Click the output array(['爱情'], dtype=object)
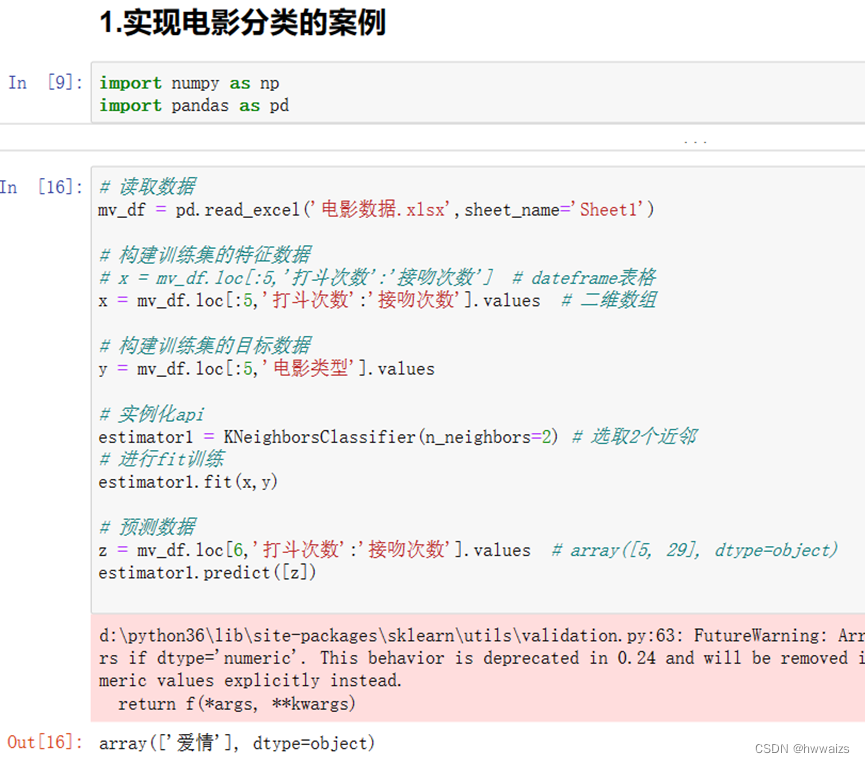Image resolution: width=865 pixels, height=763 pixels. pos(237,743)
